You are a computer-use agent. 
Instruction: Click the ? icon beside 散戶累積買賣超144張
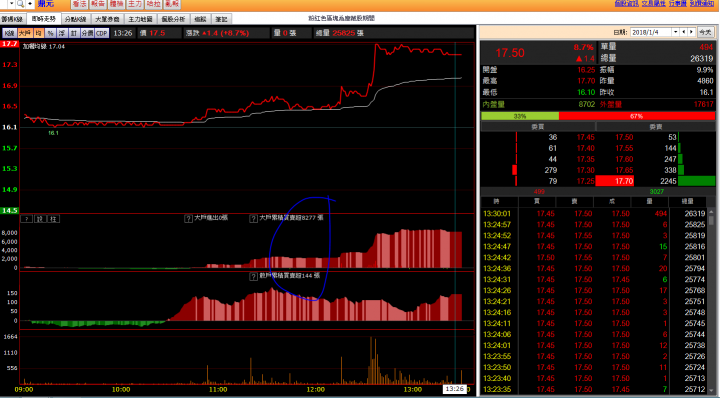pos(253,276)
